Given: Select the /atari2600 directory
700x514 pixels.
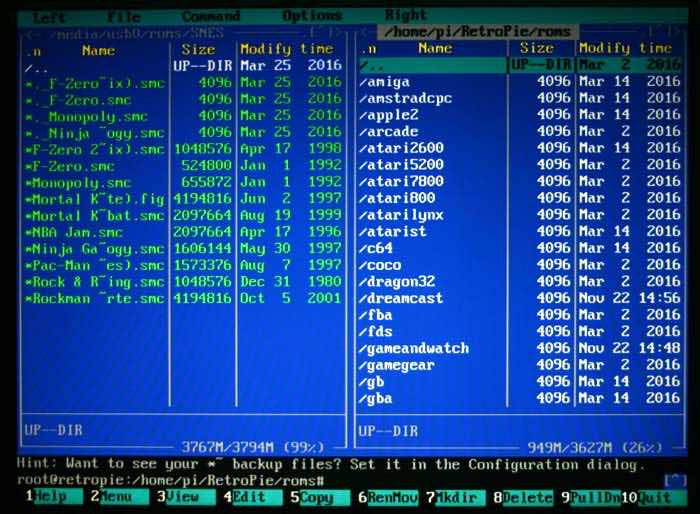Looking at the screenshot, I should click(520, 148).
